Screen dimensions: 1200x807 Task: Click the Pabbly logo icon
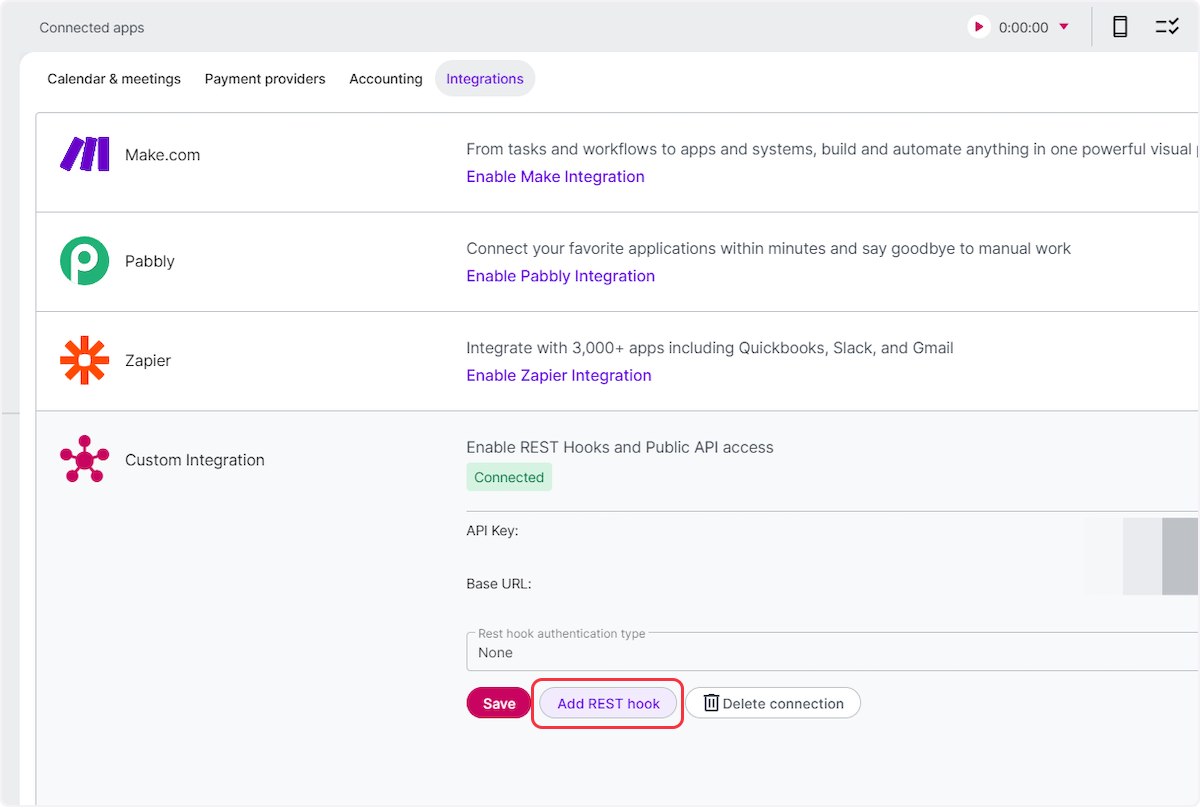[x=84, y=261]
